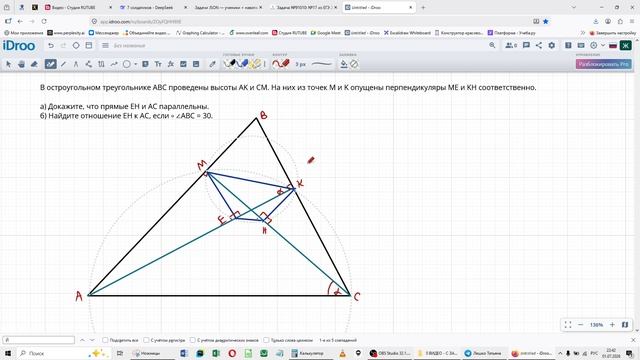Open the Excalidraw Whiteboard bookmark

407,33
